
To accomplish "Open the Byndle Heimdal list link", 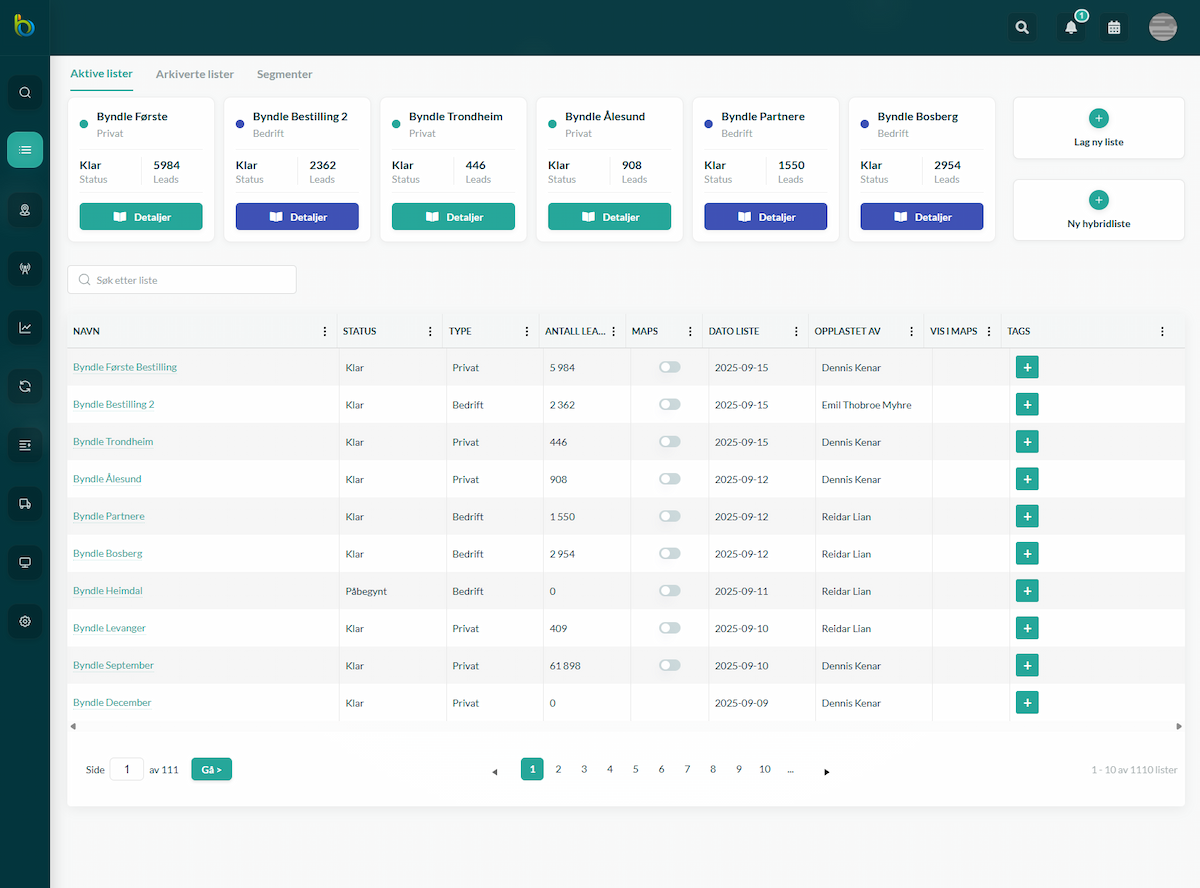I will [x=108, y=591].
